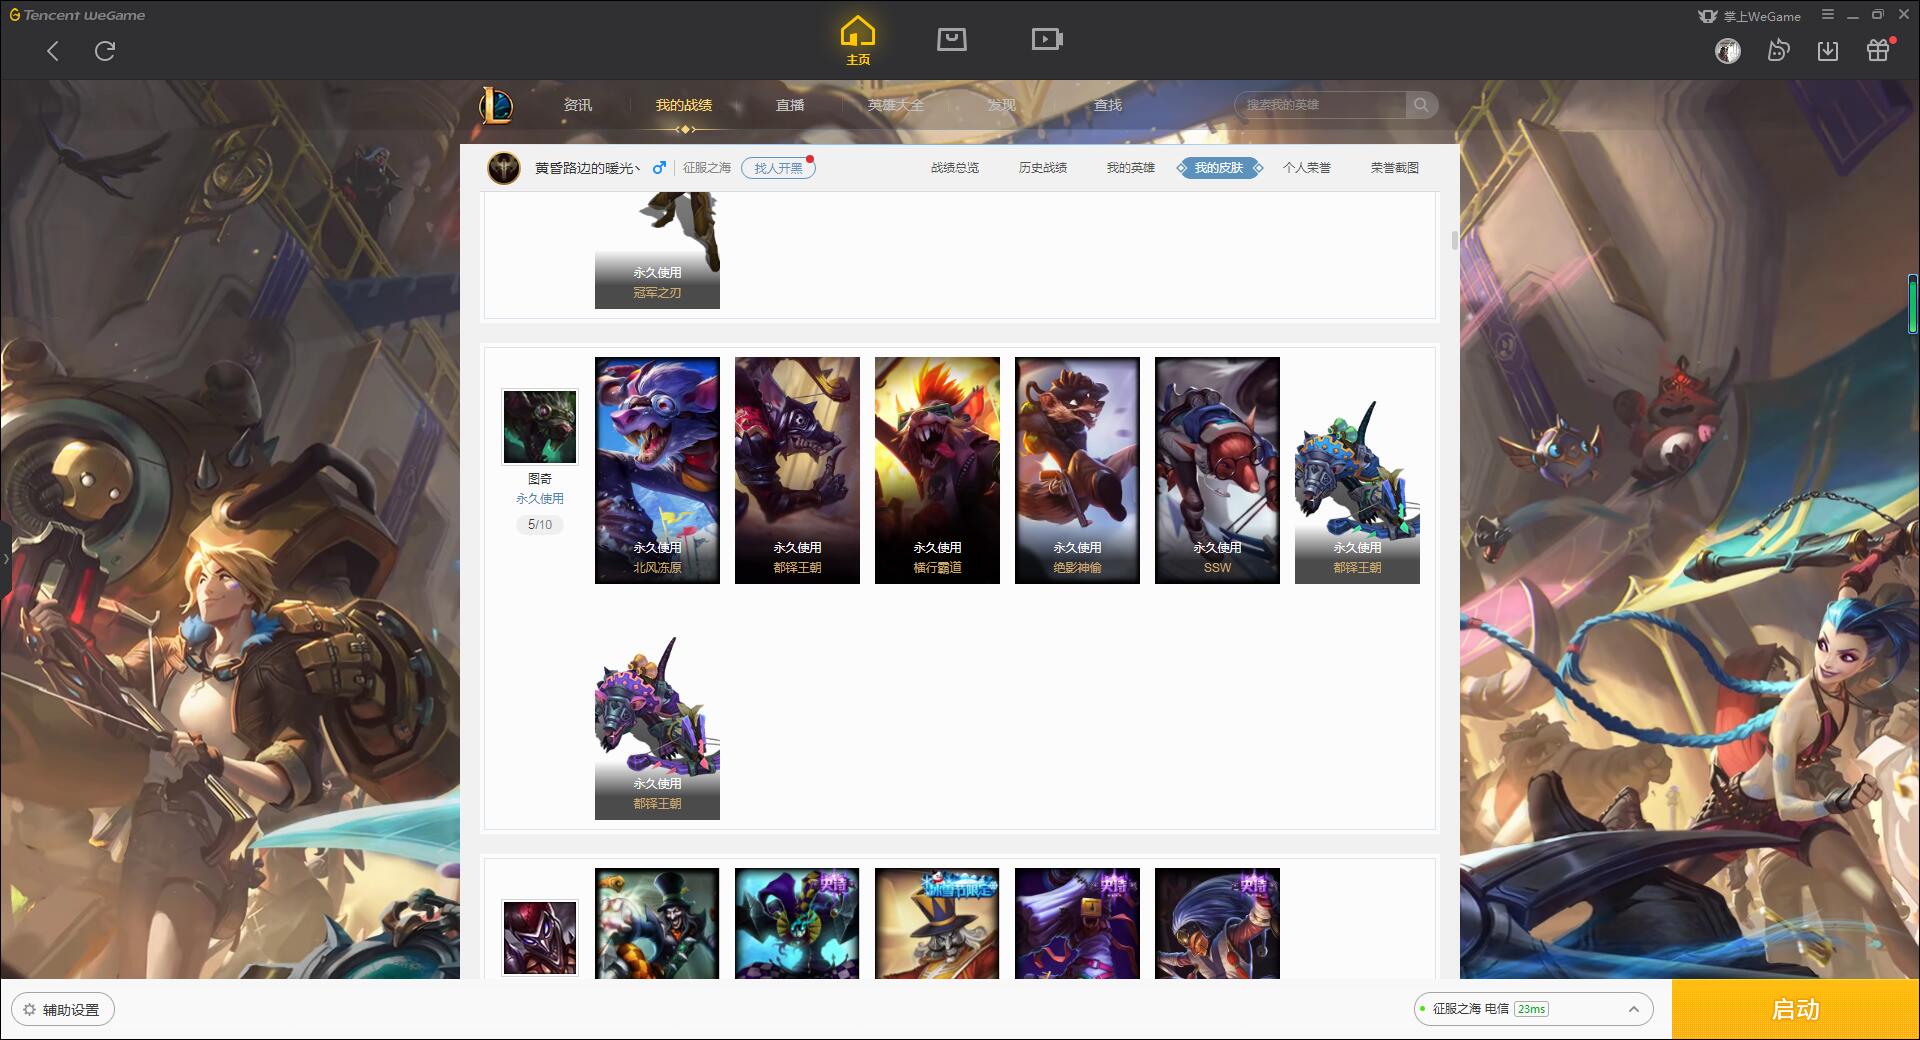1920x1040 pixels.
Task: Open the user avatar in top-right toolbar
Action: [x=1727, y=51]
